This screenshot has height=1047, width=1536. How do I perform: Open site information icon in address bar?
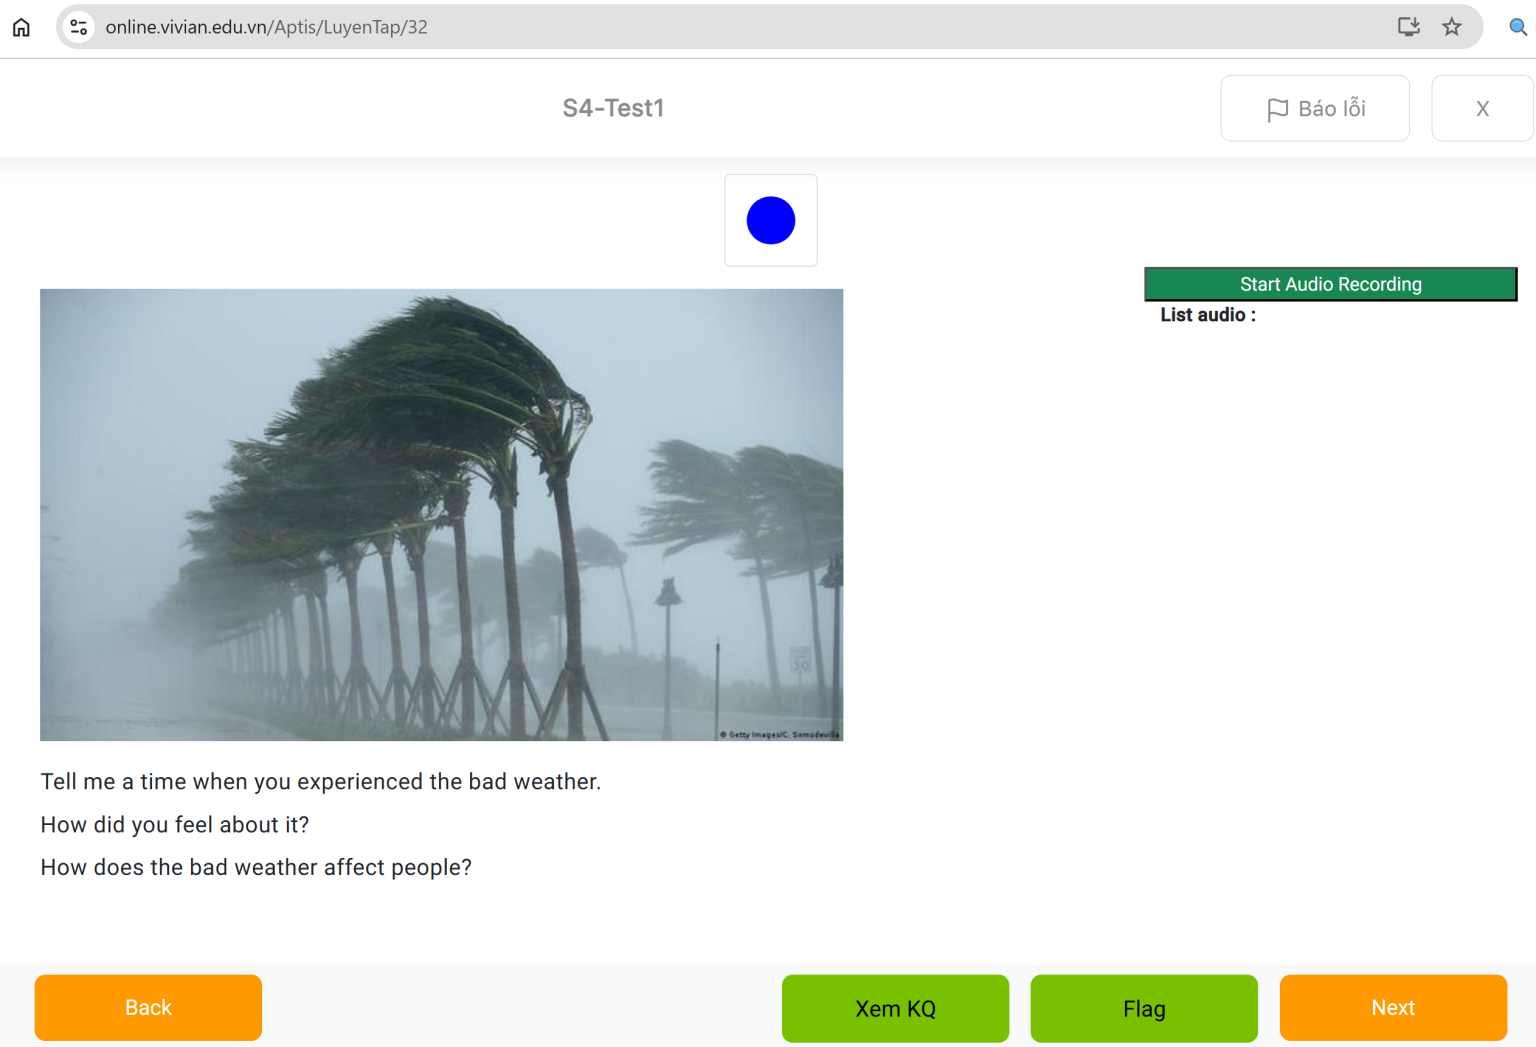(79, 27)
